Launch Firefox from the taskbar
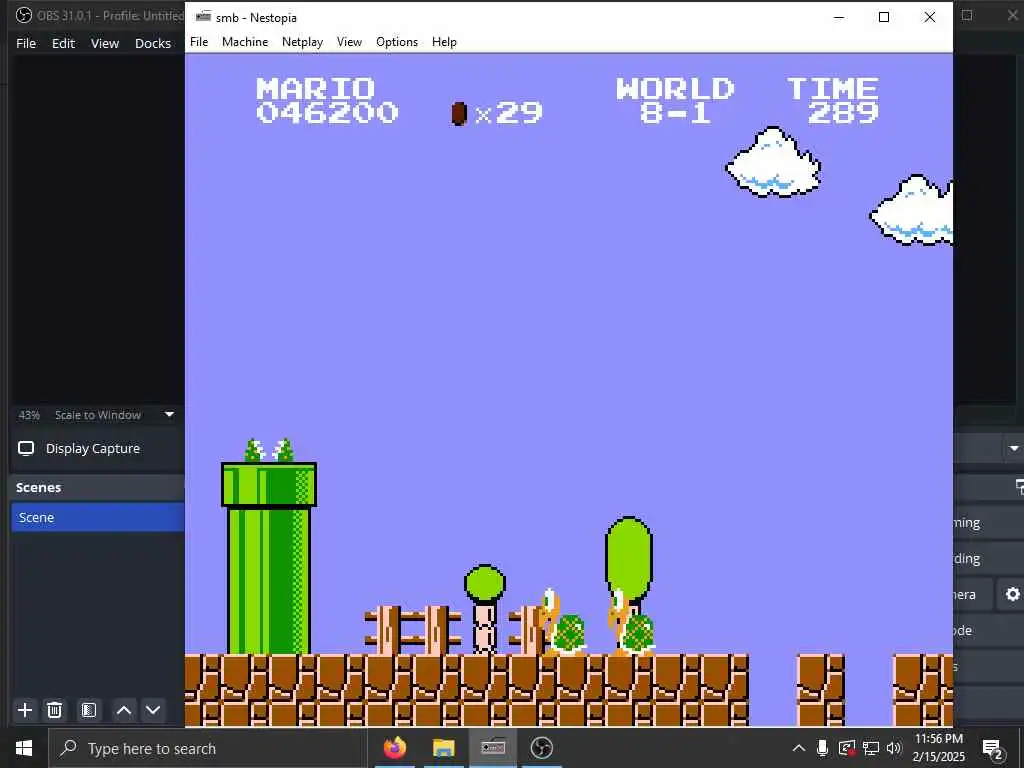Screen dimensions: 1024x768 click(394, 748)
